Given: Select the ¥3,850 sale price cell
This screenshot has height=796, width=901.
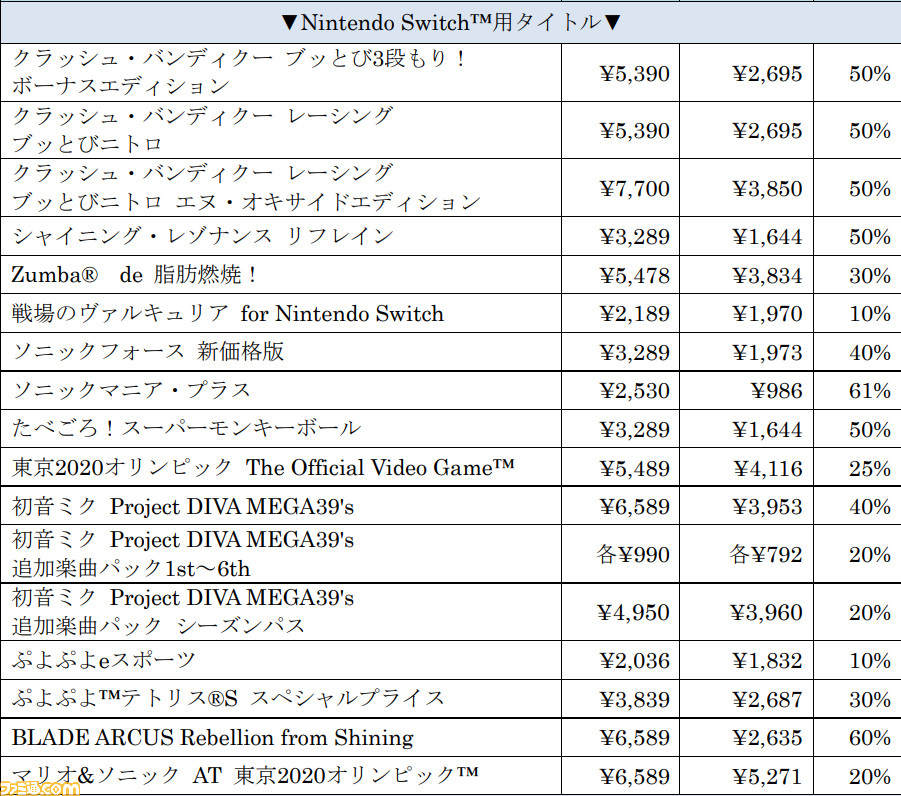Looking at the screenshot, I should [746, 188].
